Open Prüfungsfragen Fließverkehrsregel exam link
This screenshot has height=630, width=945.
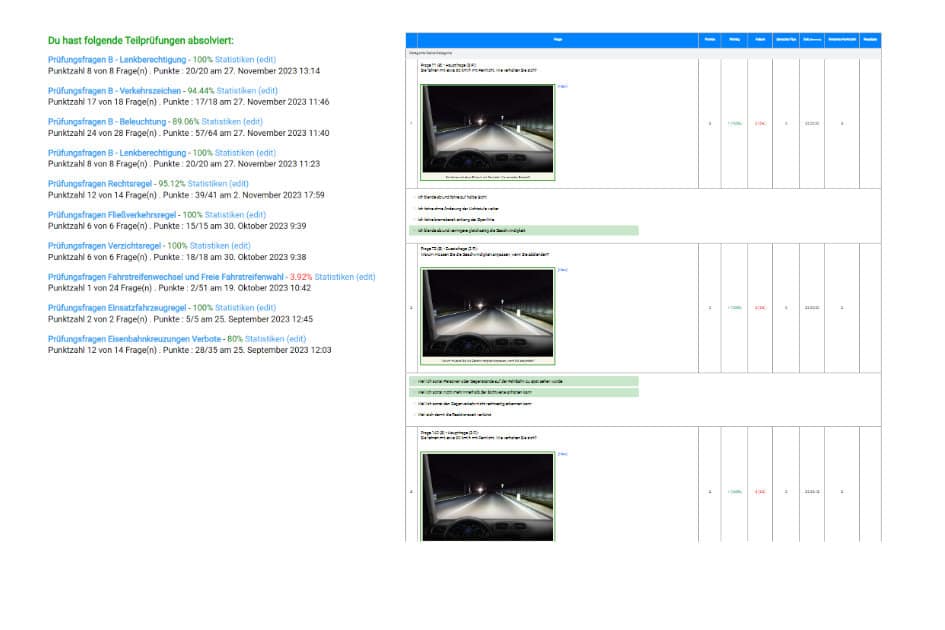[112, 215]
